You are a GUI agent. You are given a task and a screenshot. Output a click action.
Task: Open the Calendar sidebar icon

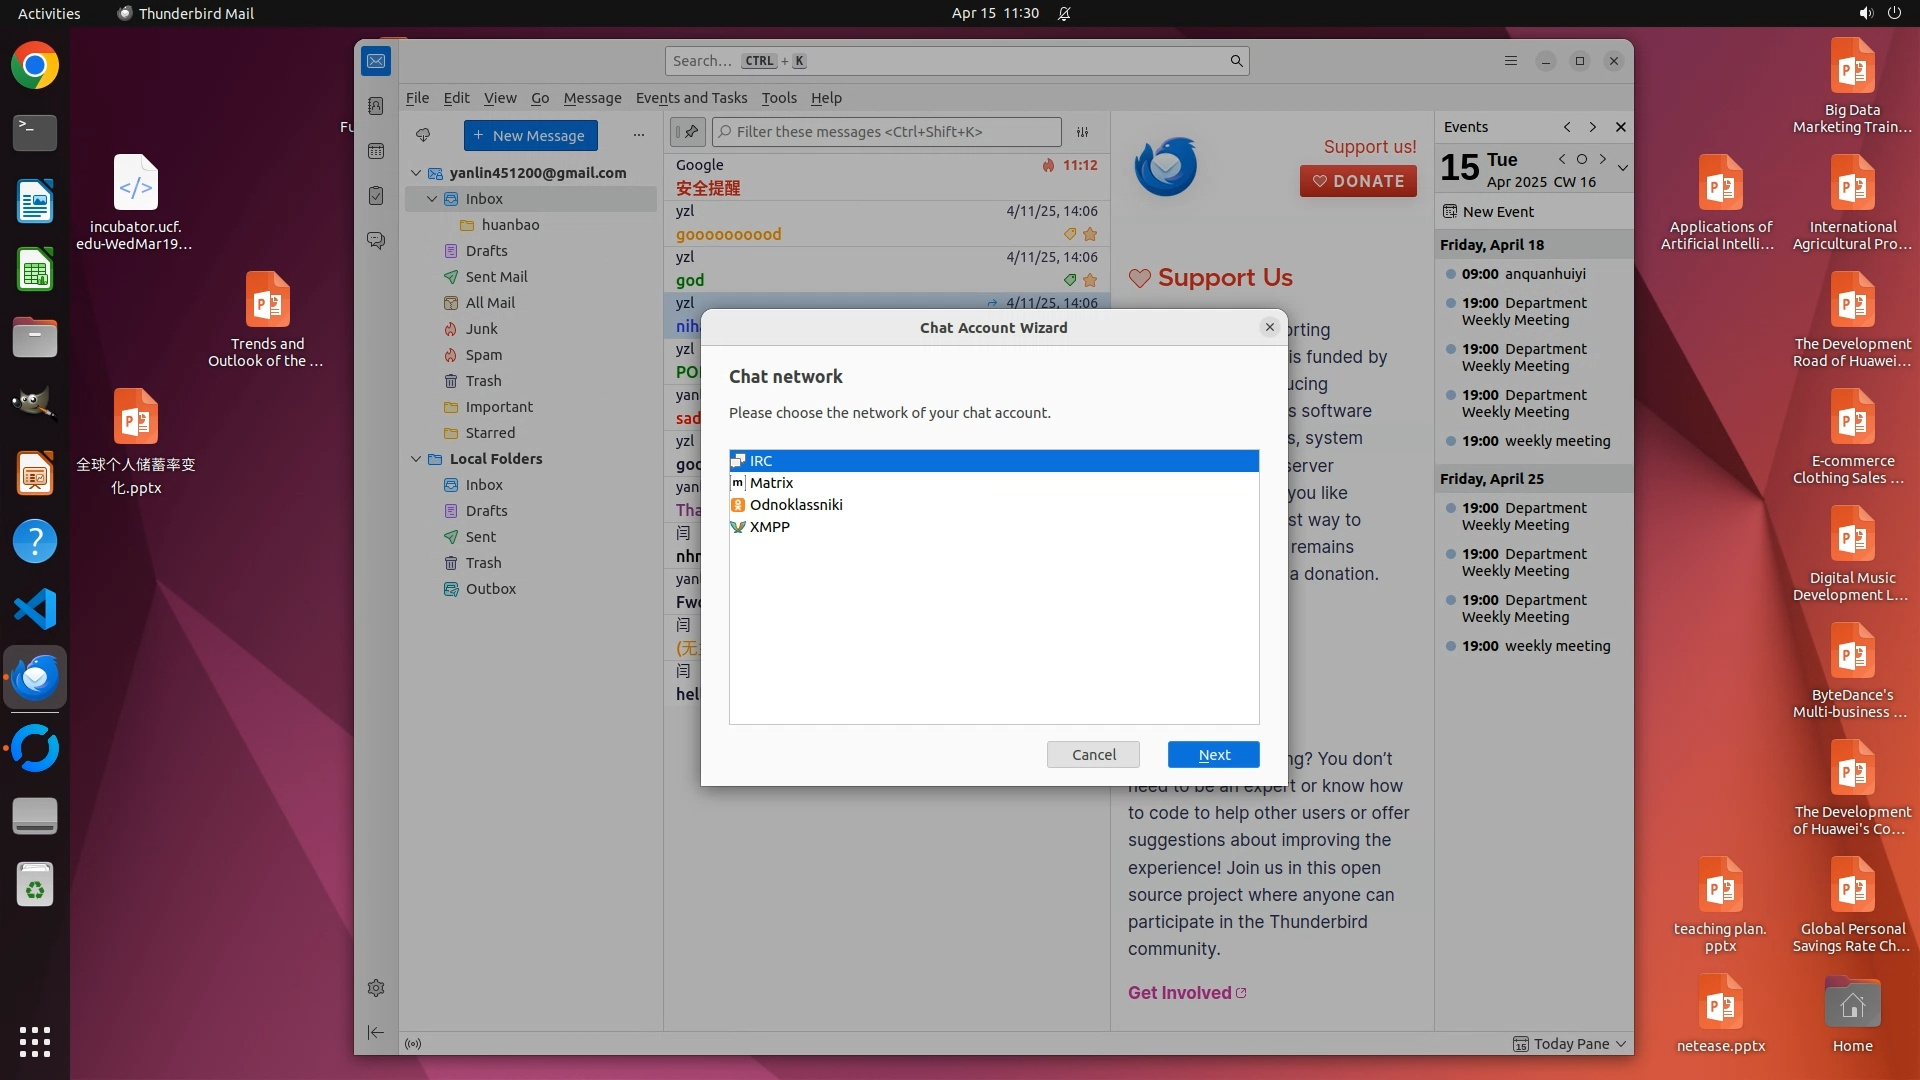(x=376, y=151)
